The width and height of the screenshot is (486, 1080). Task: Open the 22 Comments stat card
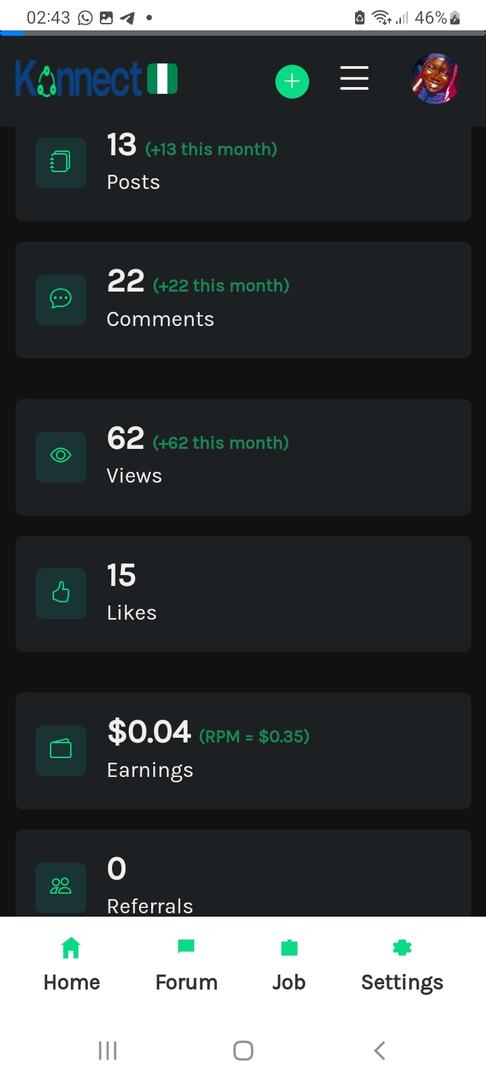click(x=243, y=300)
